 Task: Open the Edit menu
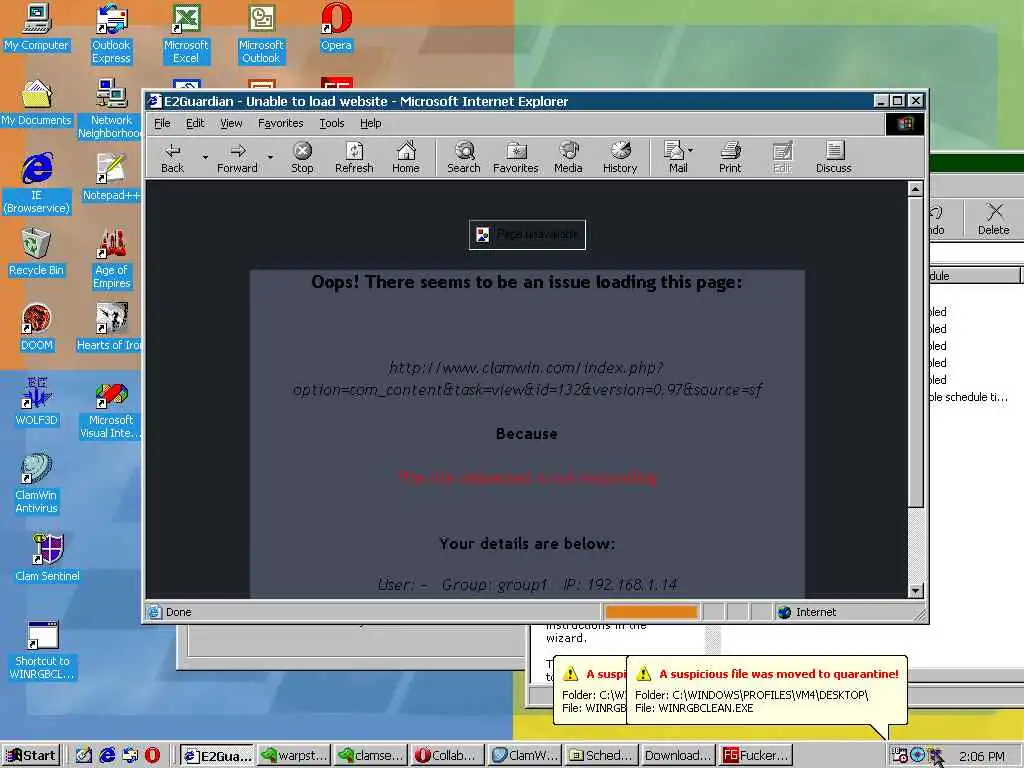tap(195, 123)
